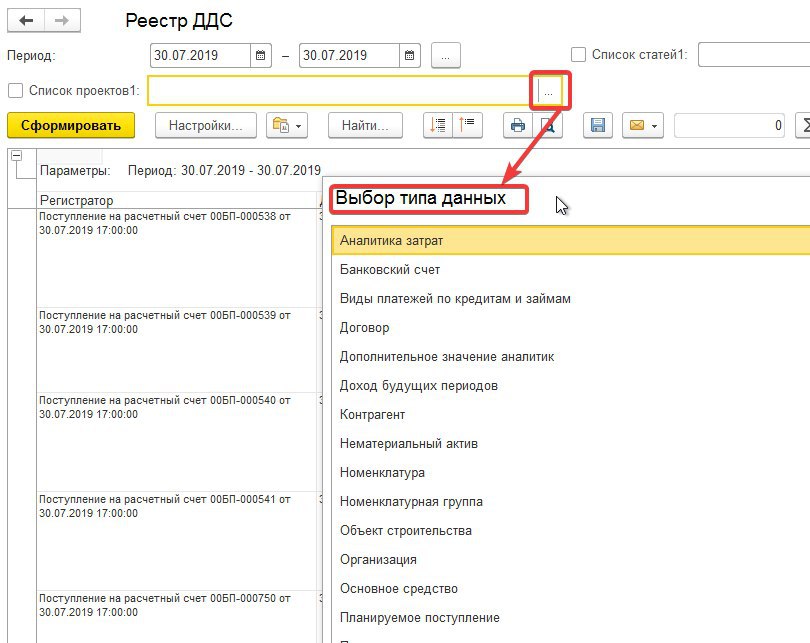810x643 pixels.
Task: Collapse all report groups icon
Action: tap(468, 126)
